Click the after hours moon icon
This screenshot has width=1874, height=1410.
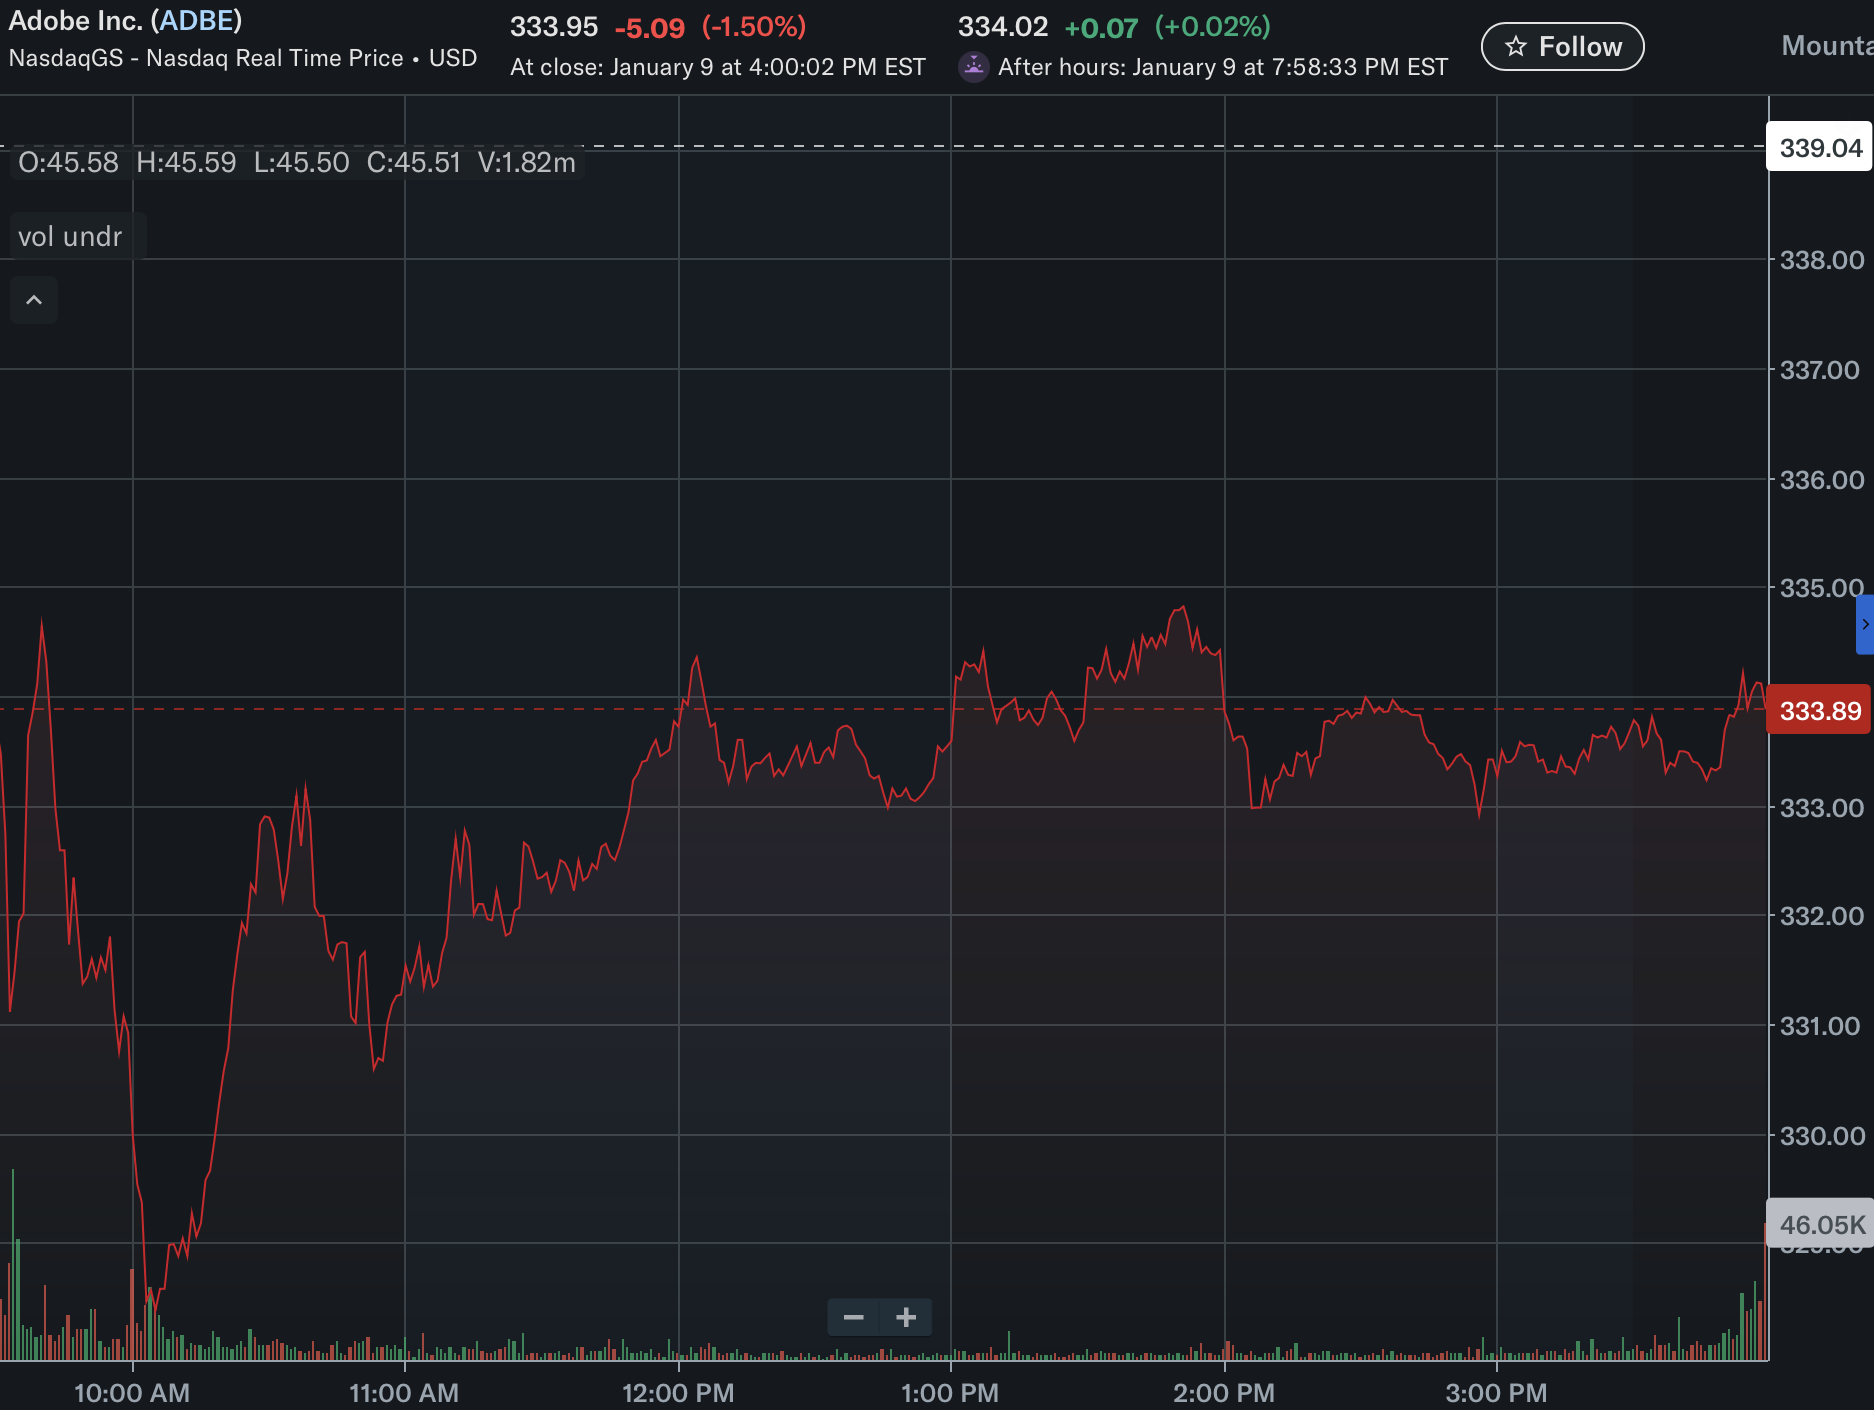[973, 67]
